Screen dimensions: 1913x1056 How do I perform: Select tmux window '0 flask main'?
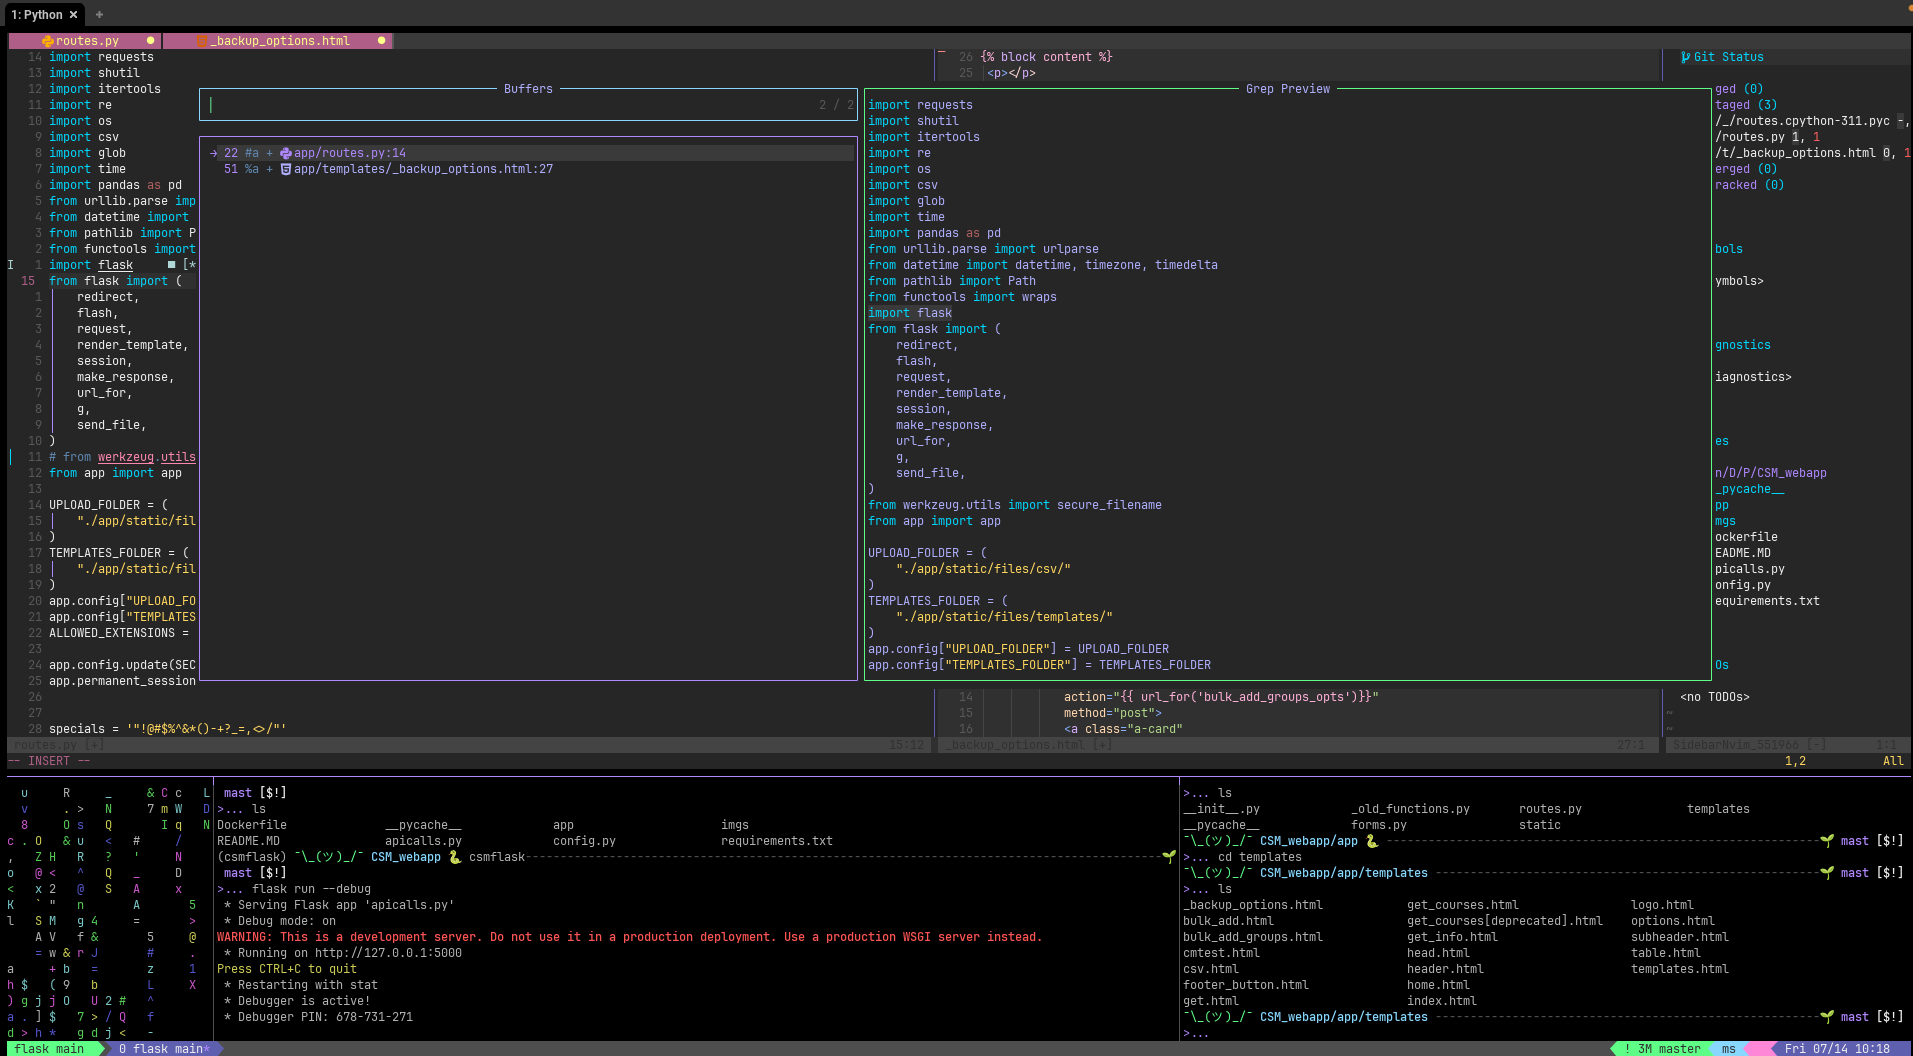(162, 1049)
